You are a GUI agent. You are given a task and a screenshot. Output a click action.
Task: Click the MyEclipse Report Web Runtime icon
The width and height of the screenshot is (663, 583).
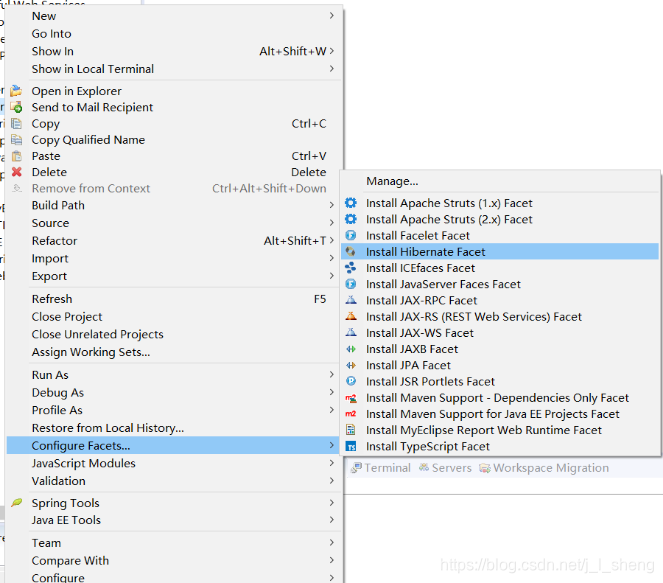351,430
